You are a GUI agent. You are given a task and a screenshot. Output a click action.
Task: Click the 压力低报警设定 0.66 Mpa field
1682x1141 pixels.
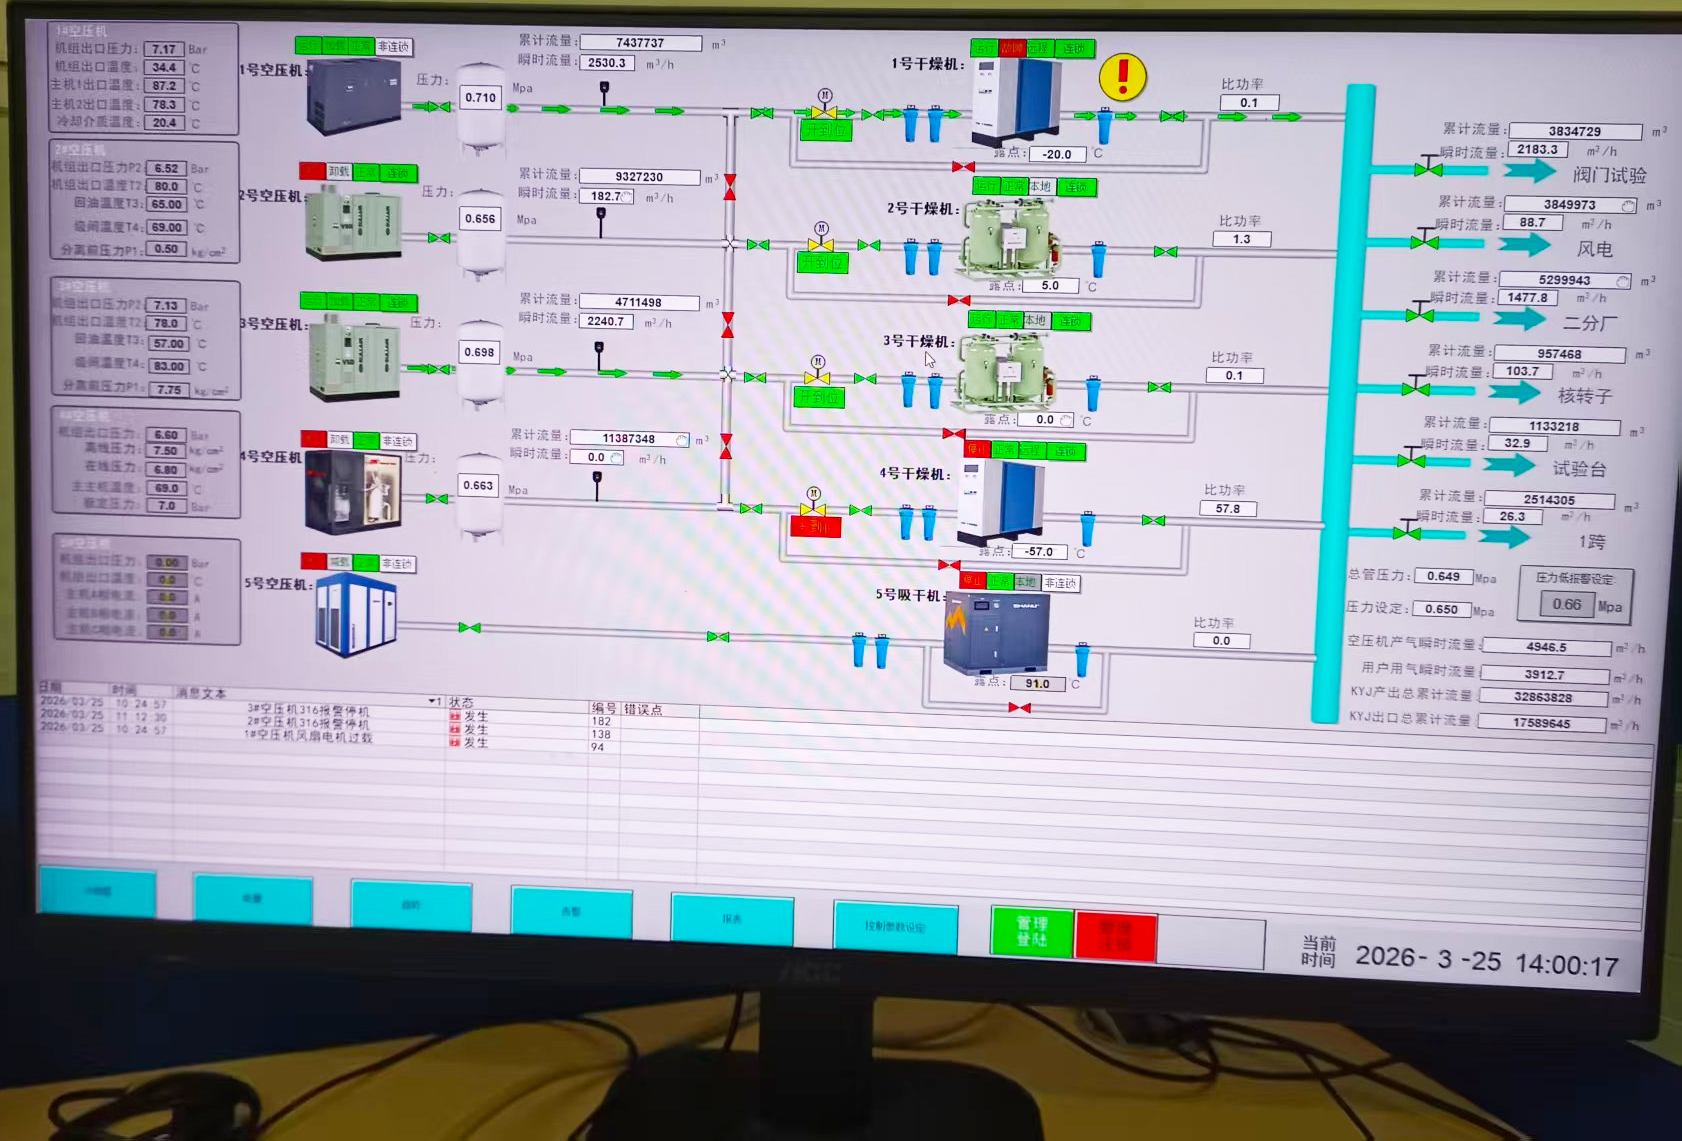tap(1566, 605)
